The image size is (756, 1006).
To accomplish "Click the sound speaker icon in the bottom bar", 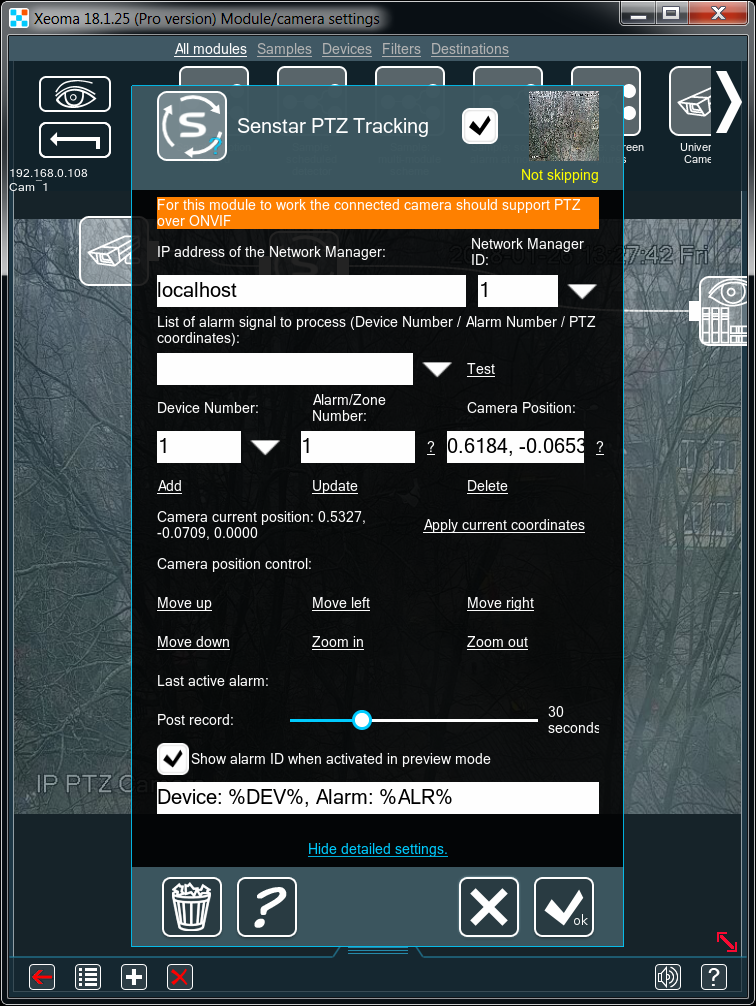I will point(667,977).
